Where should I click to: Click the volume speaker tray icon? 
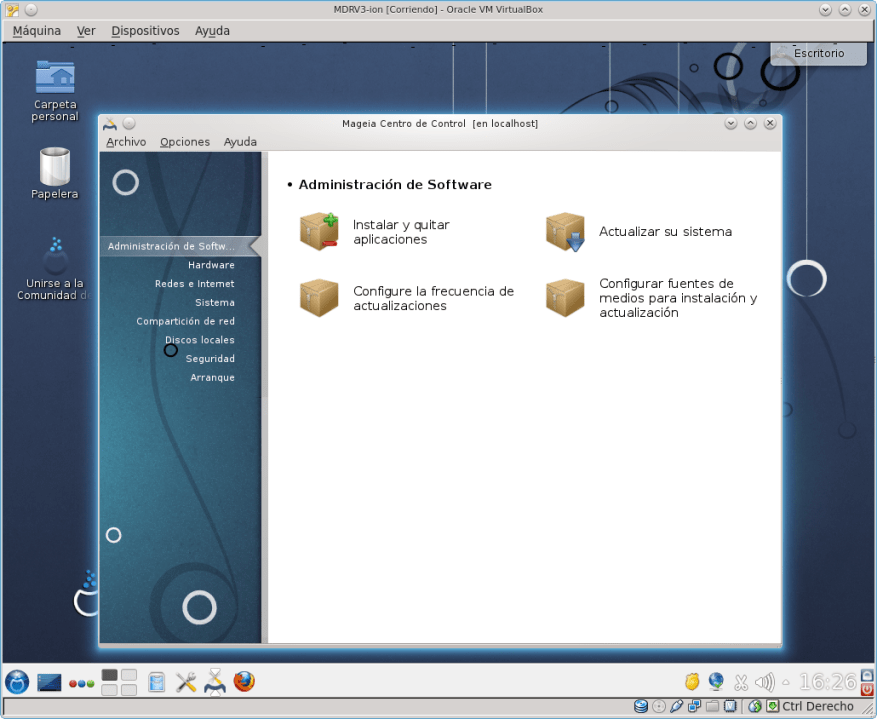click(765, 682)
